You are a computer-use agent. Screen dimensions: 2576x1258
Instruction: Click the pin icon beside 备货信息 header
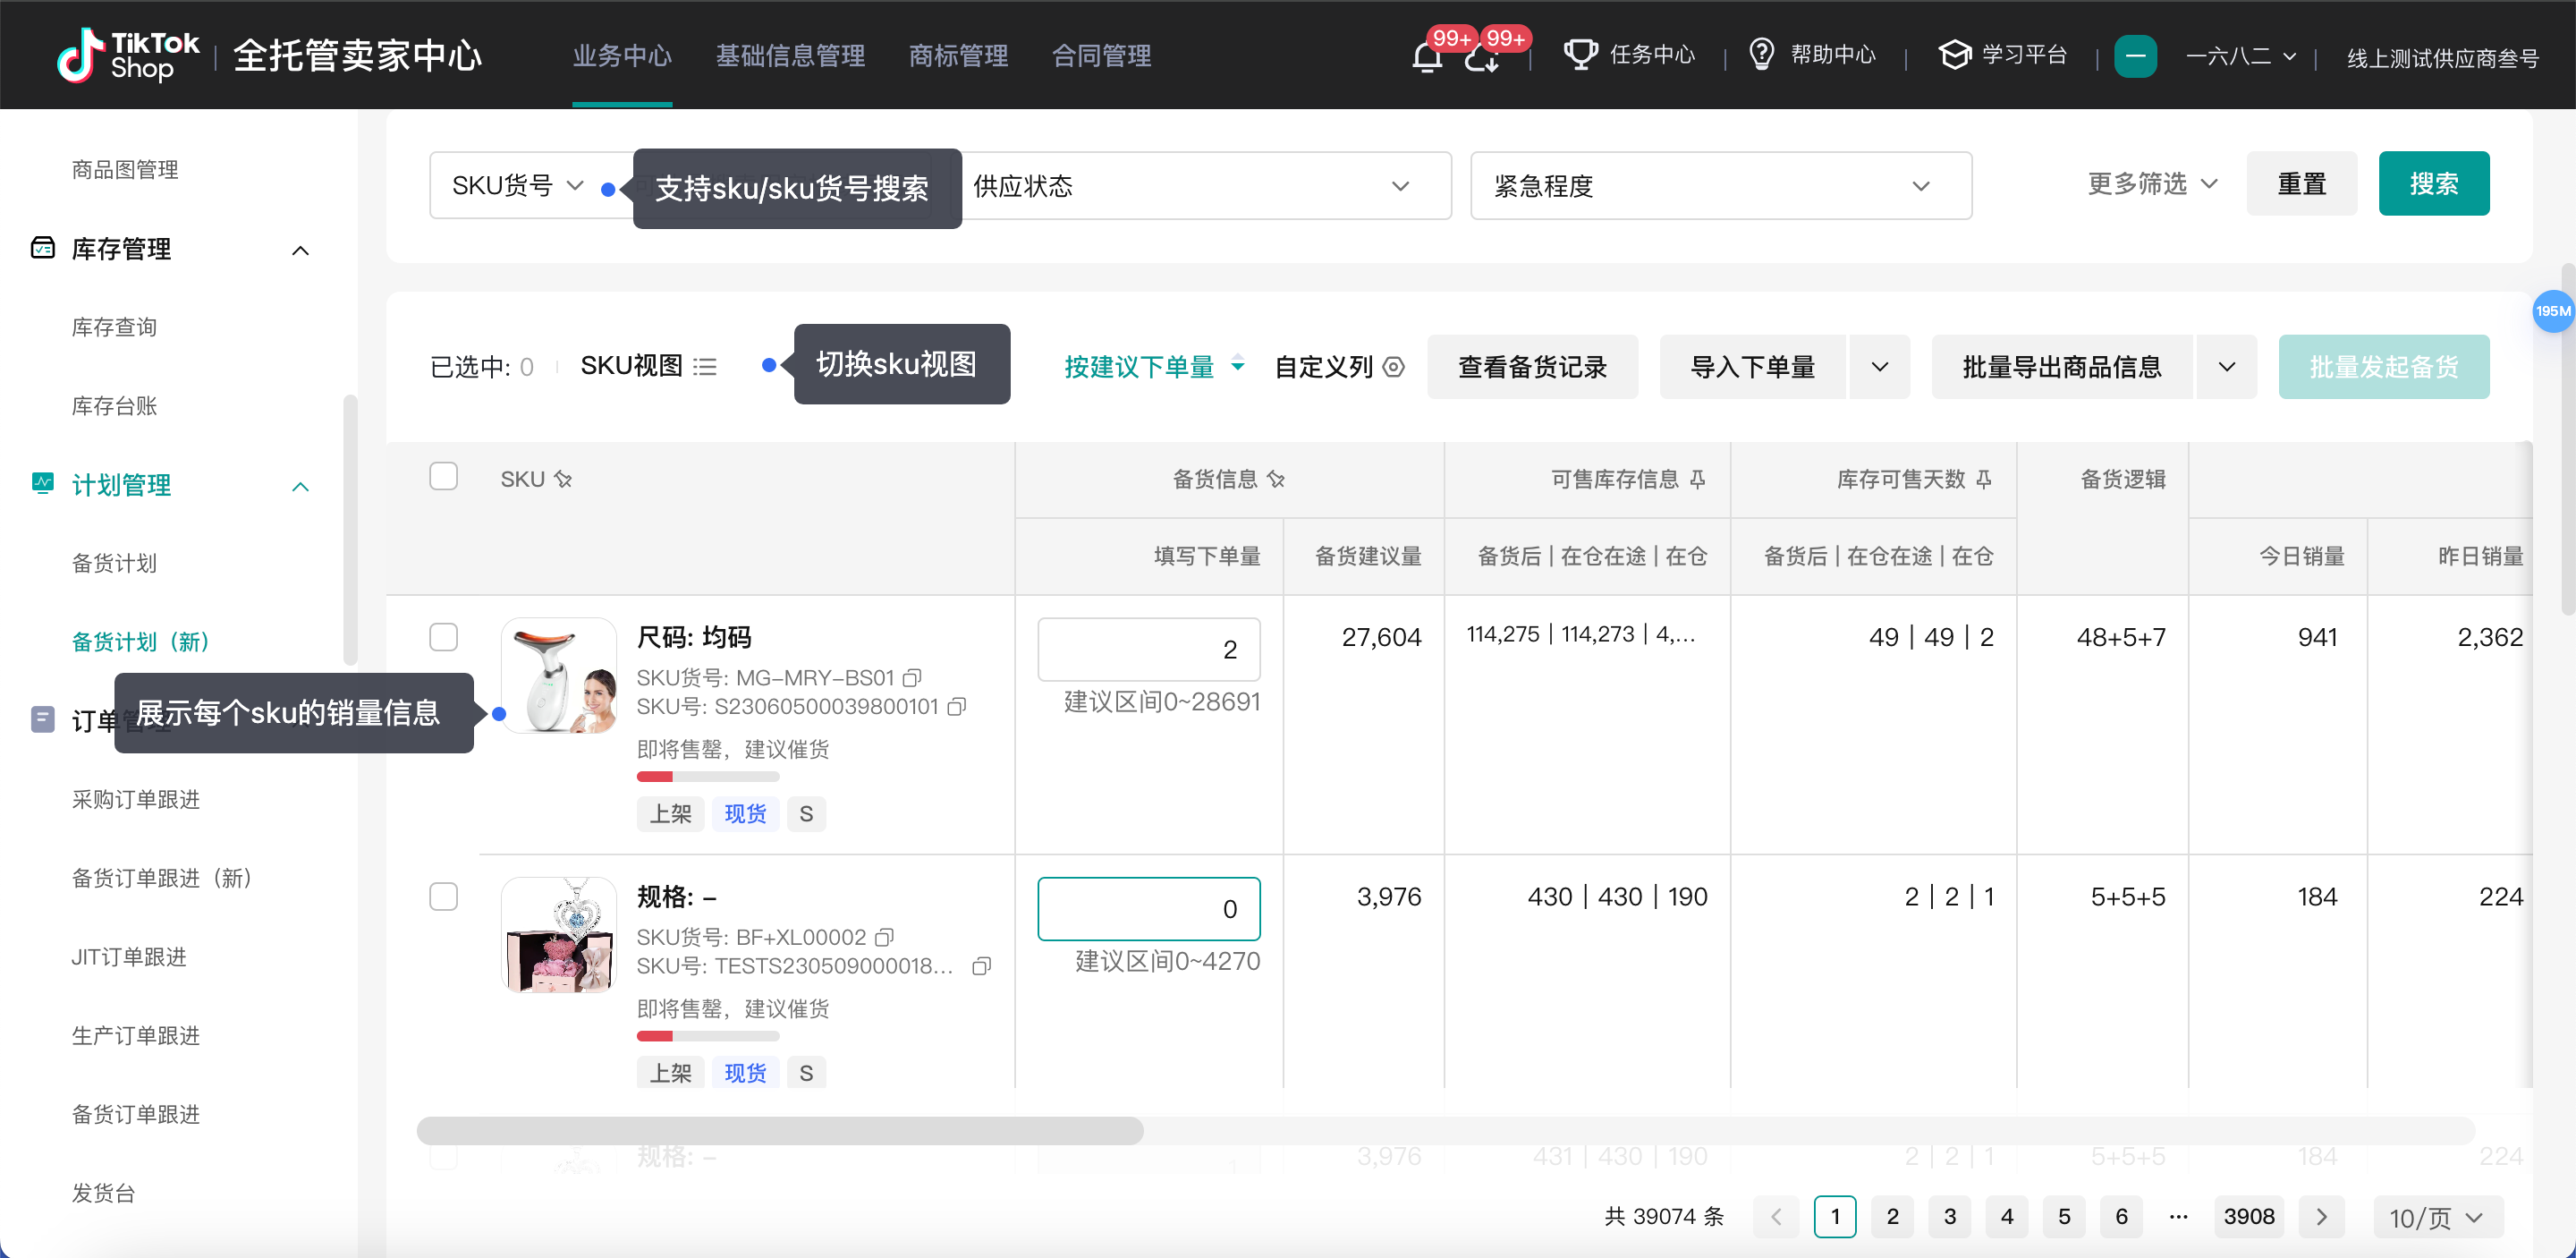click(x=1276, y=479)
